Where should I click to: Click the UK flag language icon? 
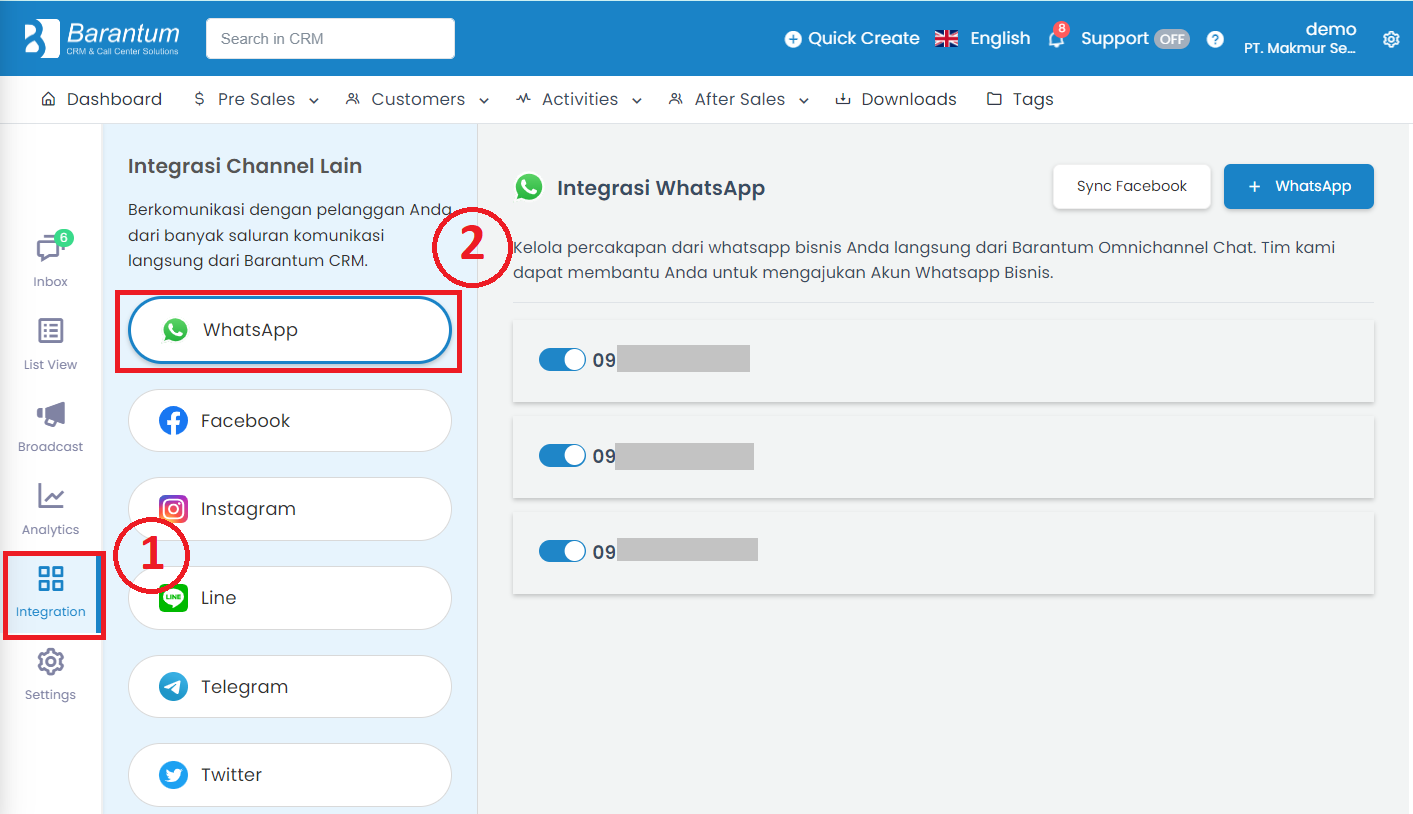click(946, 38)
